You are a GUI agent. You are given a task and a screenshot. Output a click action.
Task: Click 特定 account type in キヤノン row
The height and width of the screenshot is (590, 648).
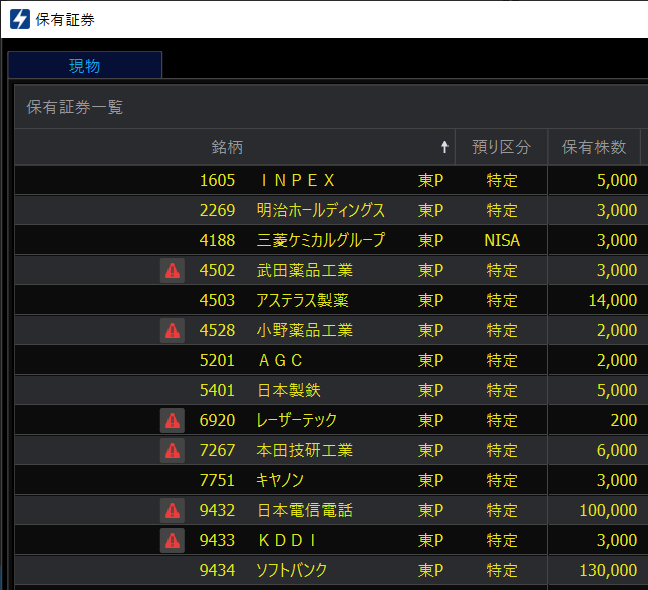pyautogui.click(x=502, y=481)
